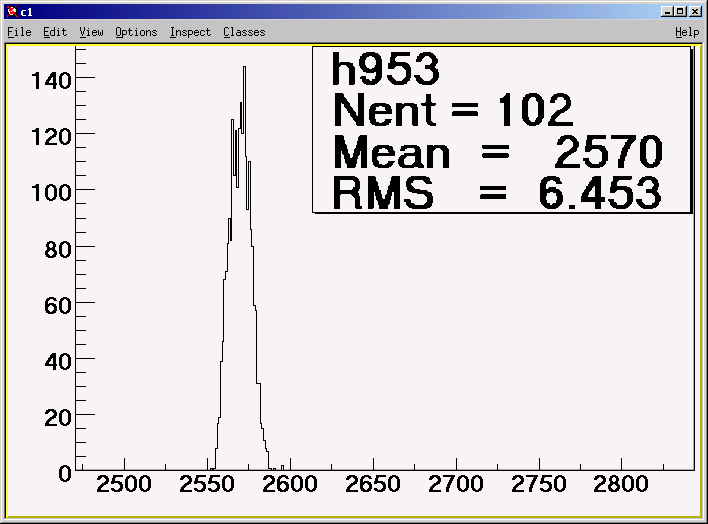Click the x-axis label 2600
This screenshot has height=524, width=708.
(x=290, y=484)
